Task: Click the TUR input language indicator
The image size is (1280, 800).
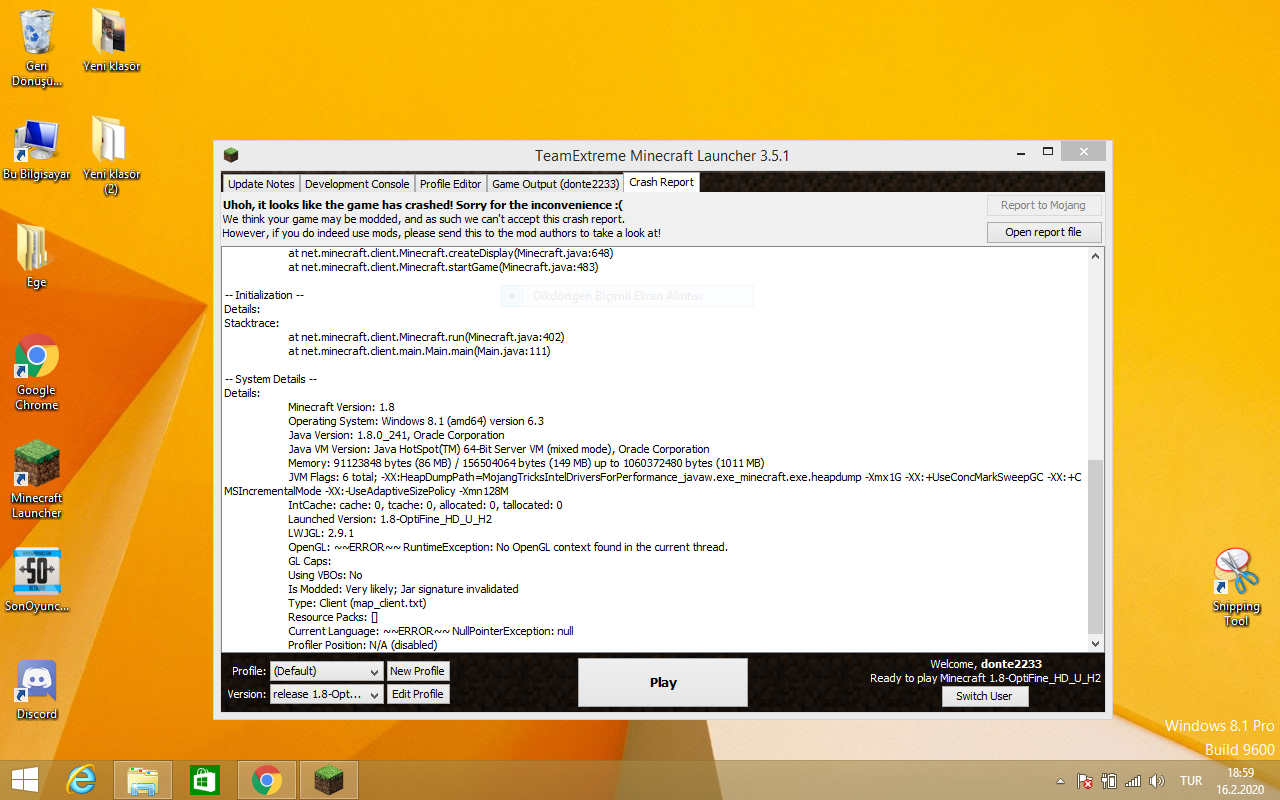Action: (1191, 781)
